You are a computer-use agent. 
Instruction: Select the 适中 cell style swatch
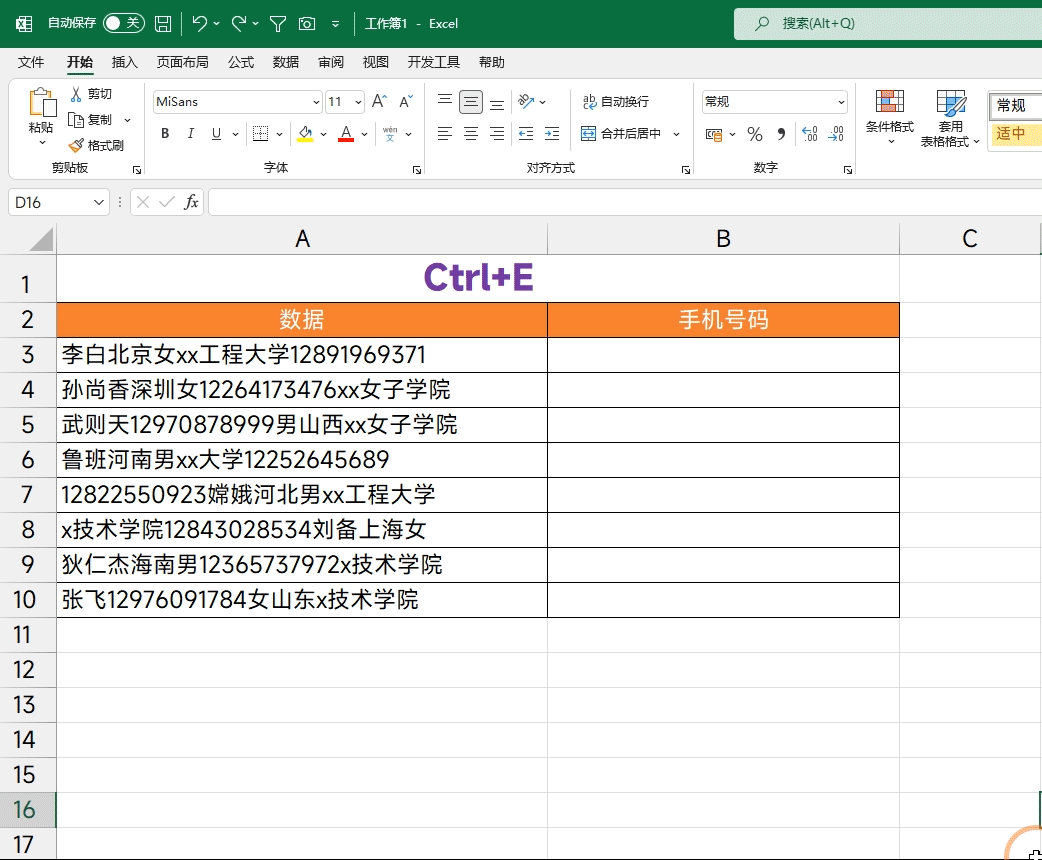click(x=1015, y=134)
